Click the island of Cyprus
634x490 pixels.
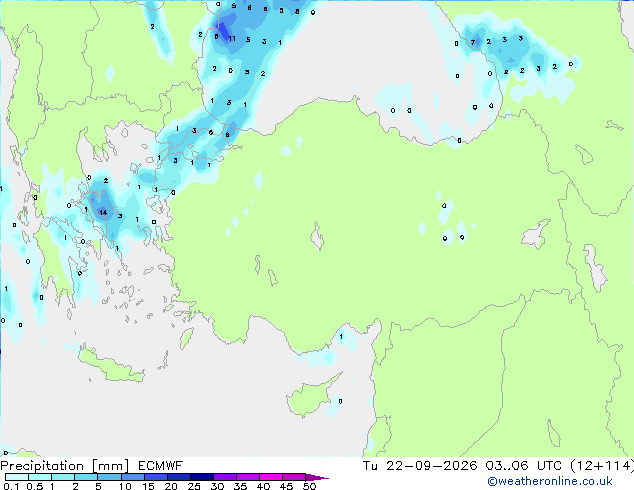(311, 396)
